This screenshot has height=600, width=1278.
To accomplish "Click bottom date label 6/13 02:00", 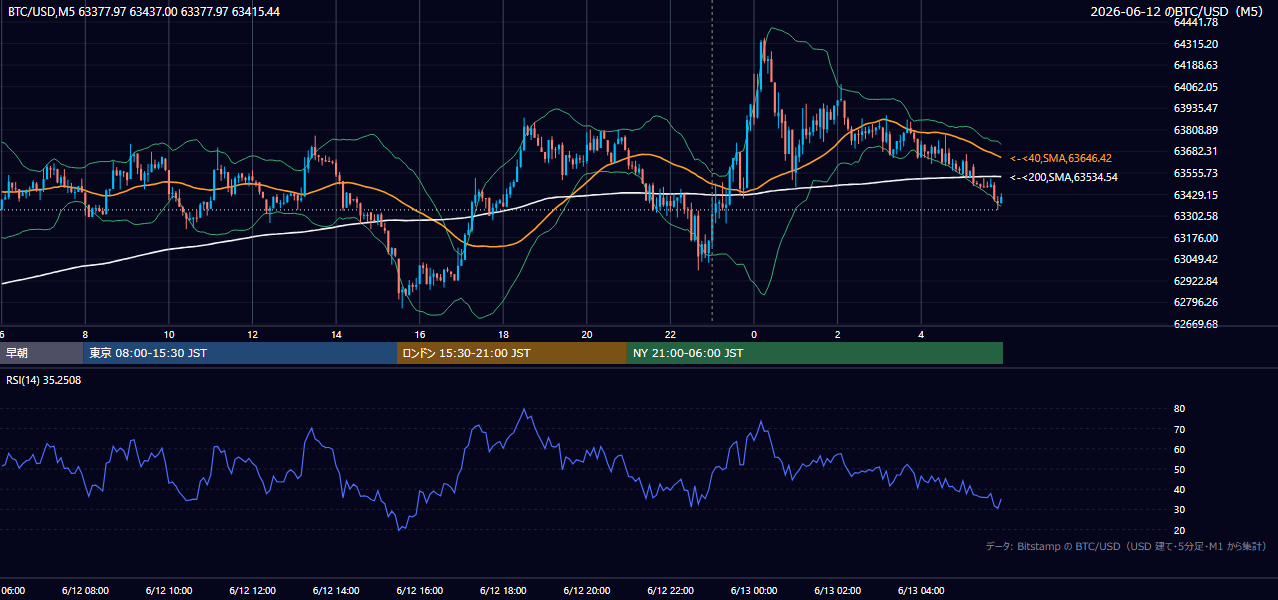I will [x=838, y=590].
